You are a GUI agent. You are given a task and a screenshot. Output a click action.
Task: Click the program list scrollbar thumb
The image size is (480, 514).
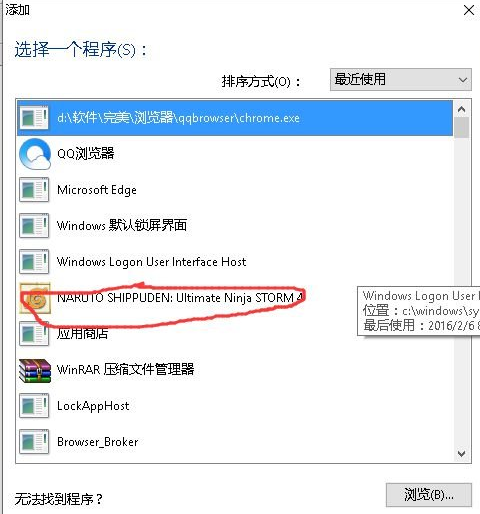[x=462, y=127]
